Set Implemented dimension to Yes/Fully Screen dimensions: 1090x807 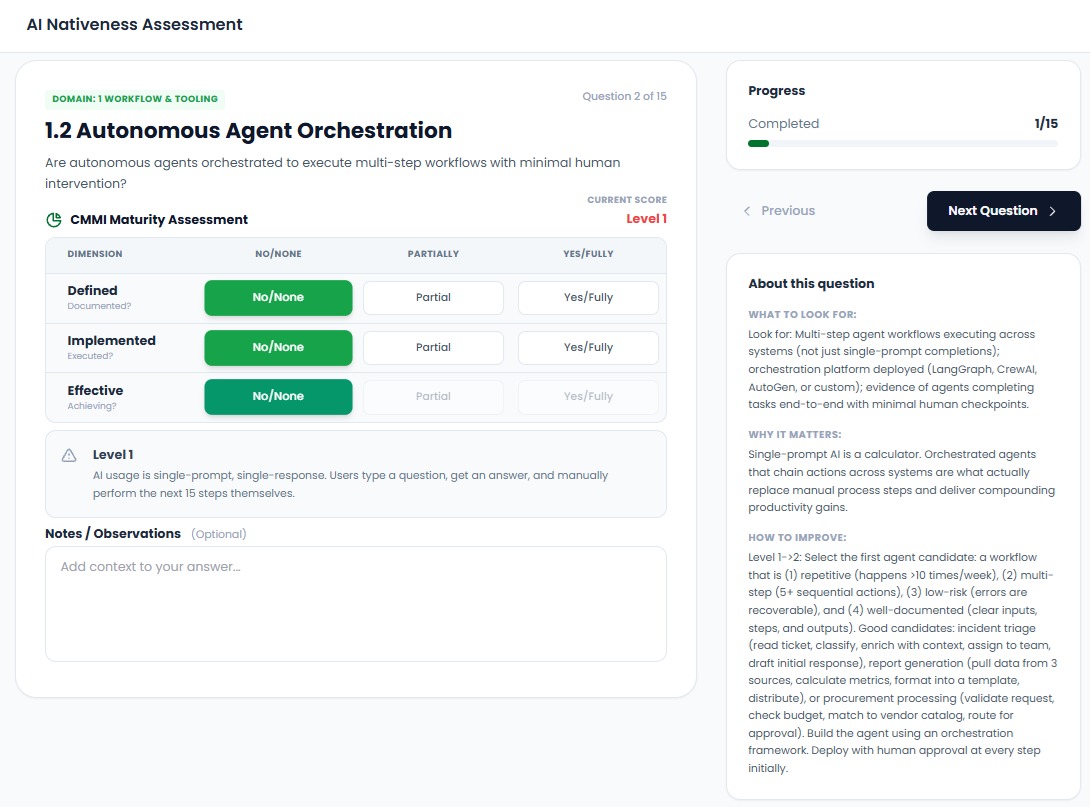coord(588,348)
